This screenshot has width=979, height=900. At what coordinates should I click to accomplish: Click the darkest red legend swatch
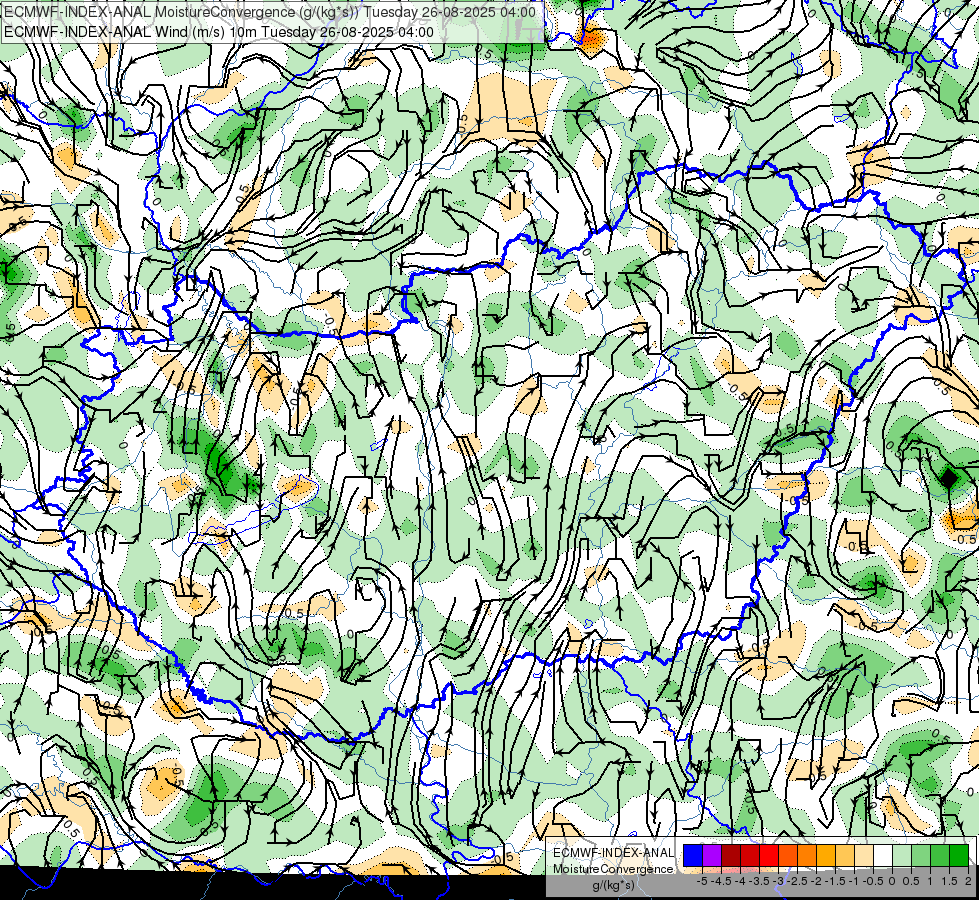coord(731,856)
